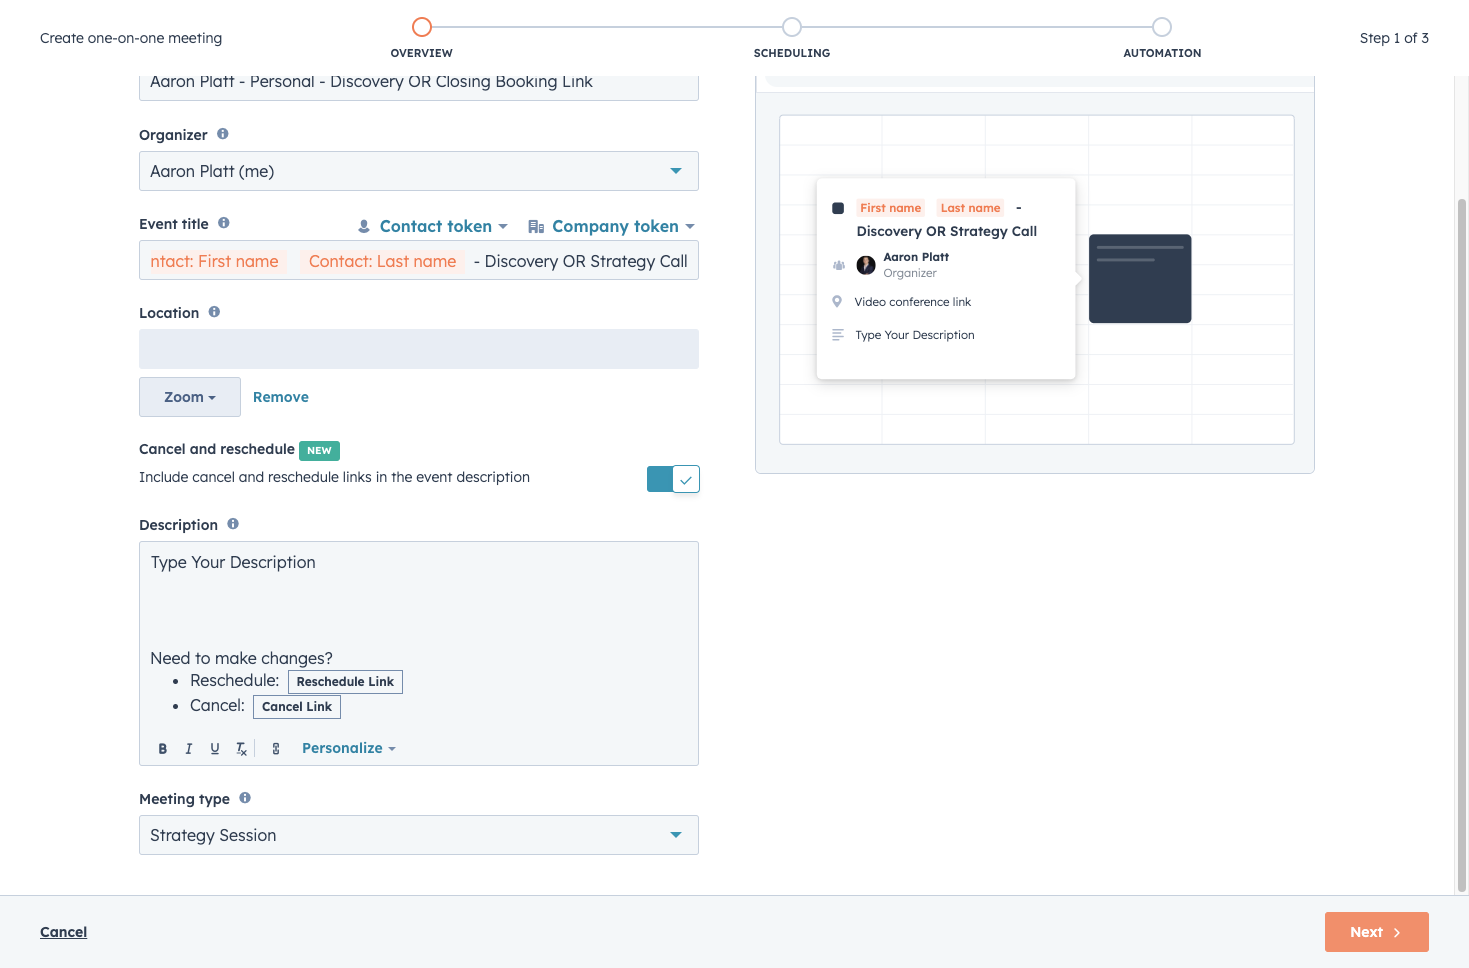Image resolution: width=1469 pixels, height=968 pixels.
Task: Open the Zoom location dropdown
Action: click(x=190, y=397)
